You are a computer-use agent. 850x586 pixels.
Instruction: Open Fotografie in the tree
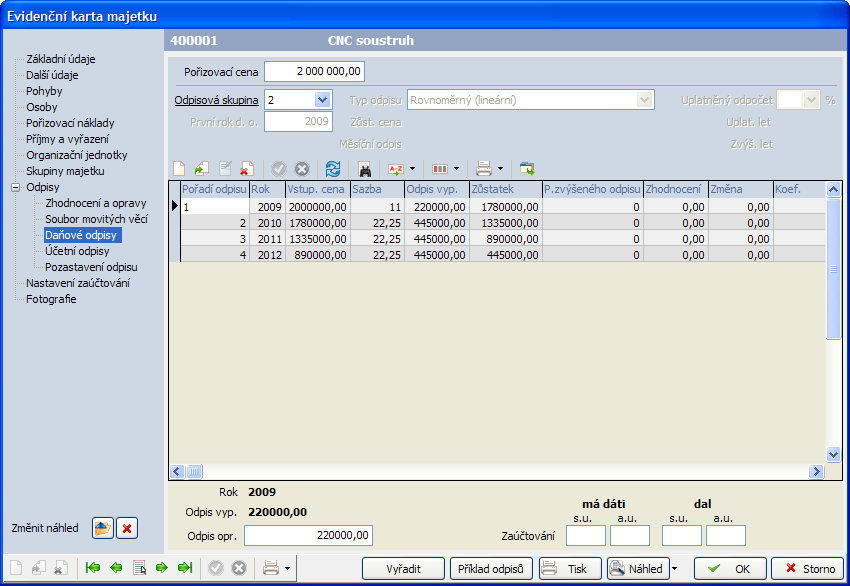point(51,299)
